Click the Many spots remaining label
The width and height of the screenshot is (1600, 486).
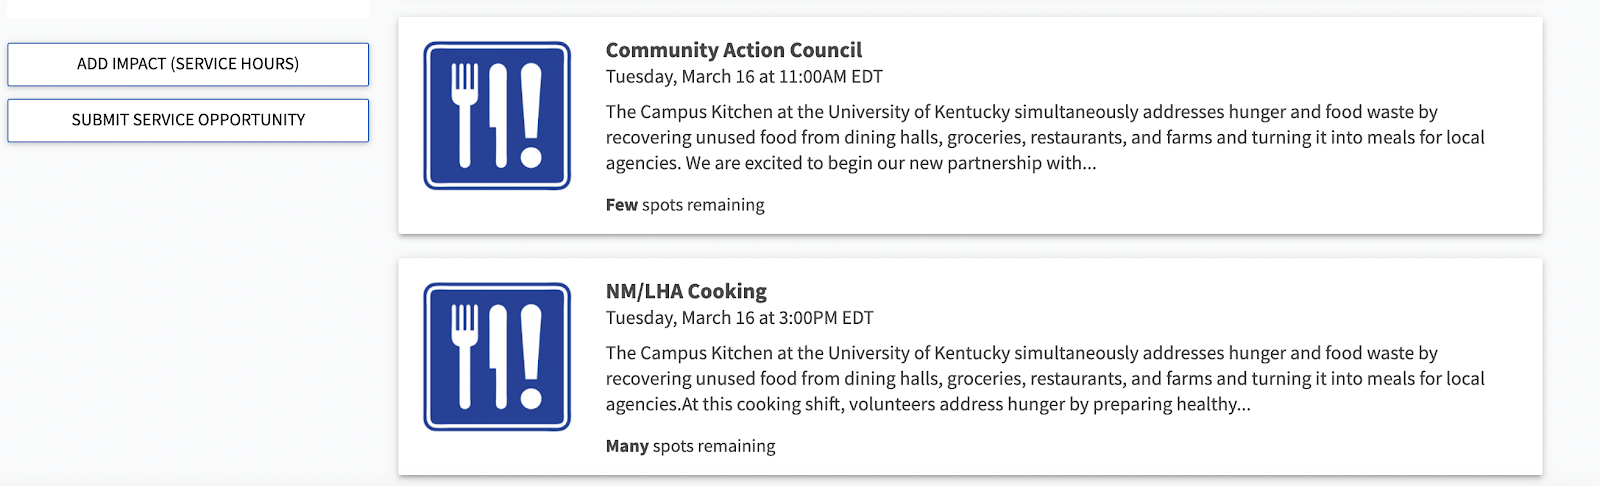click(x=690, y=446)
